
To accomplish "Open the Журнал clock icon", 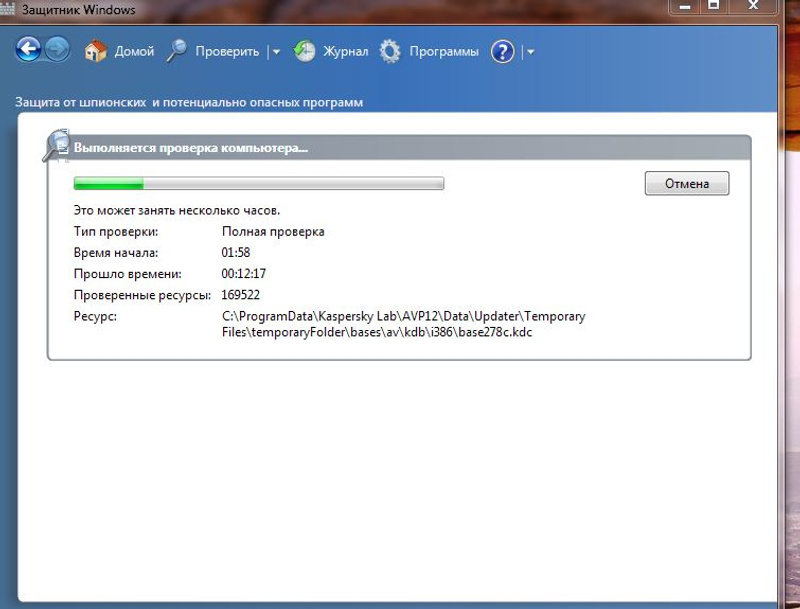I will [304, 51].
